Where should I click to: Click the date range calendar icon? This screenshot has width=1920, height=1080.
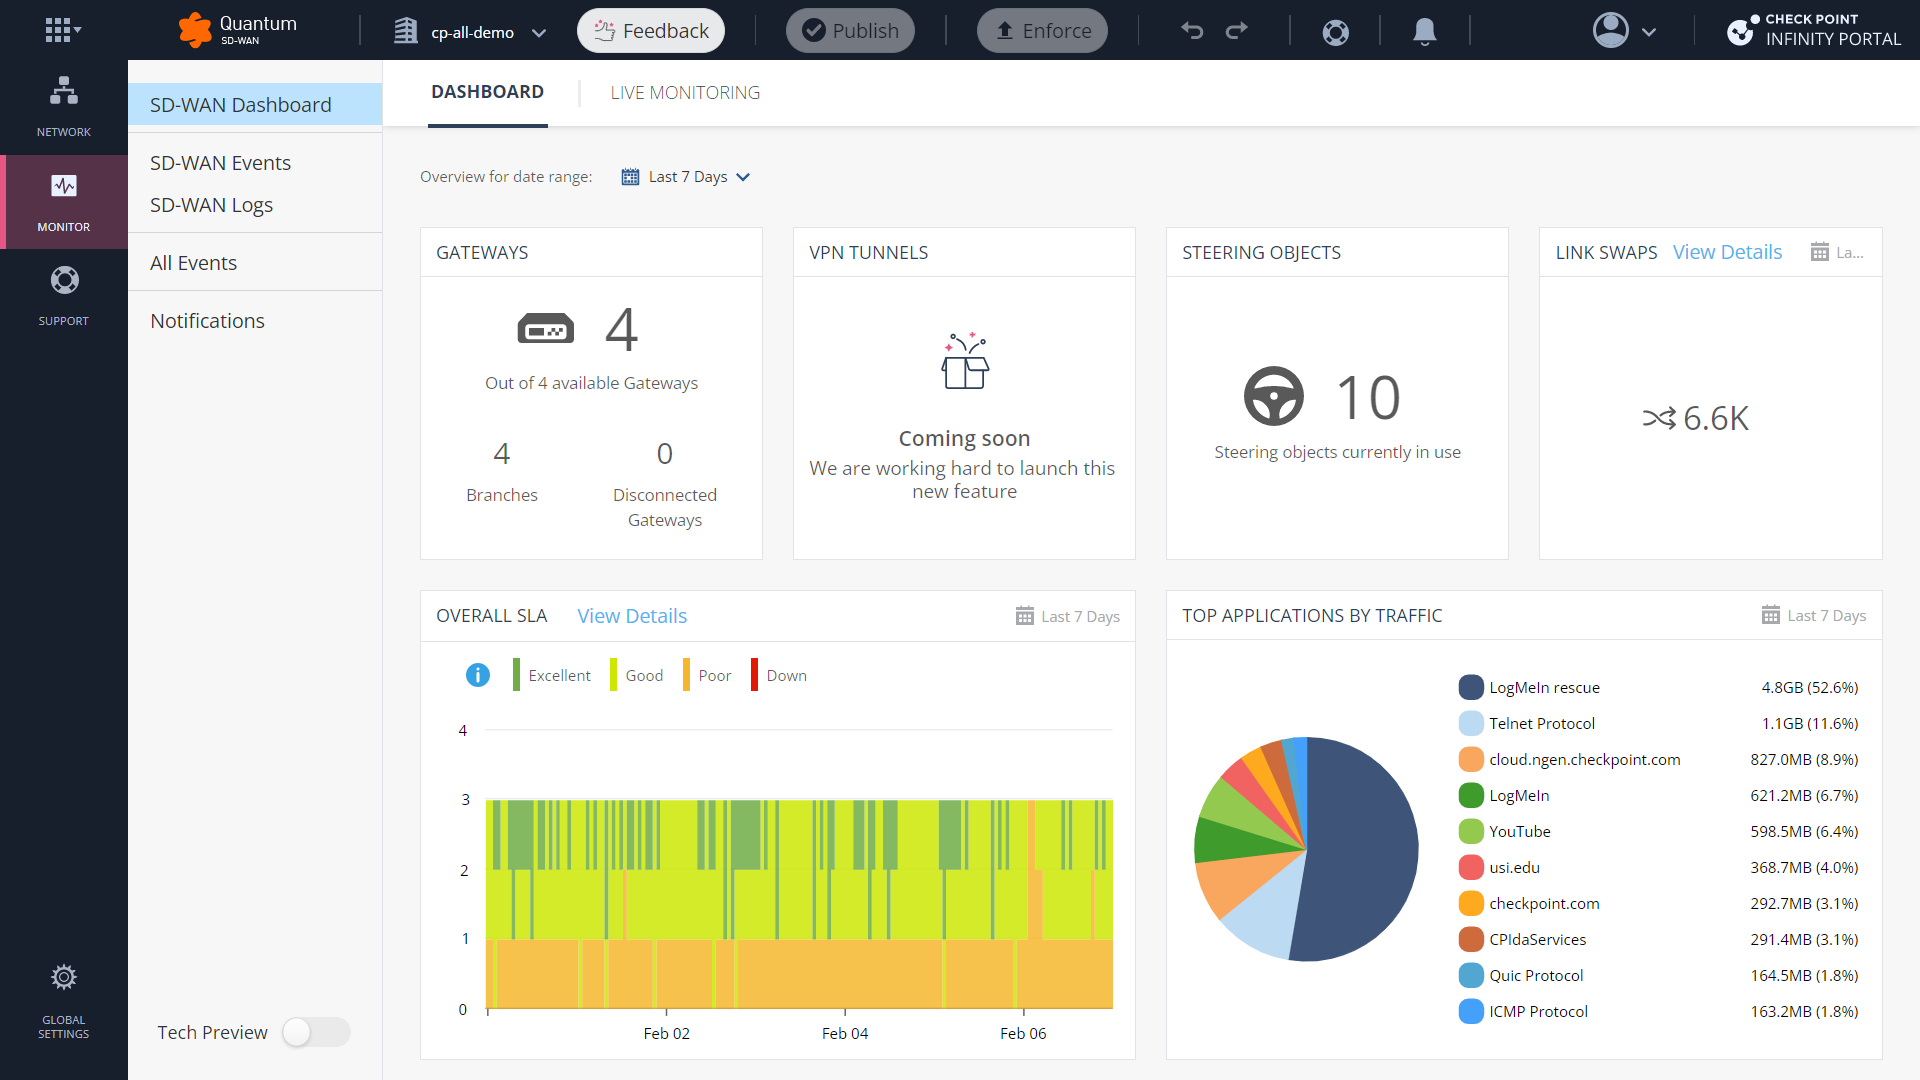point(630,177)
